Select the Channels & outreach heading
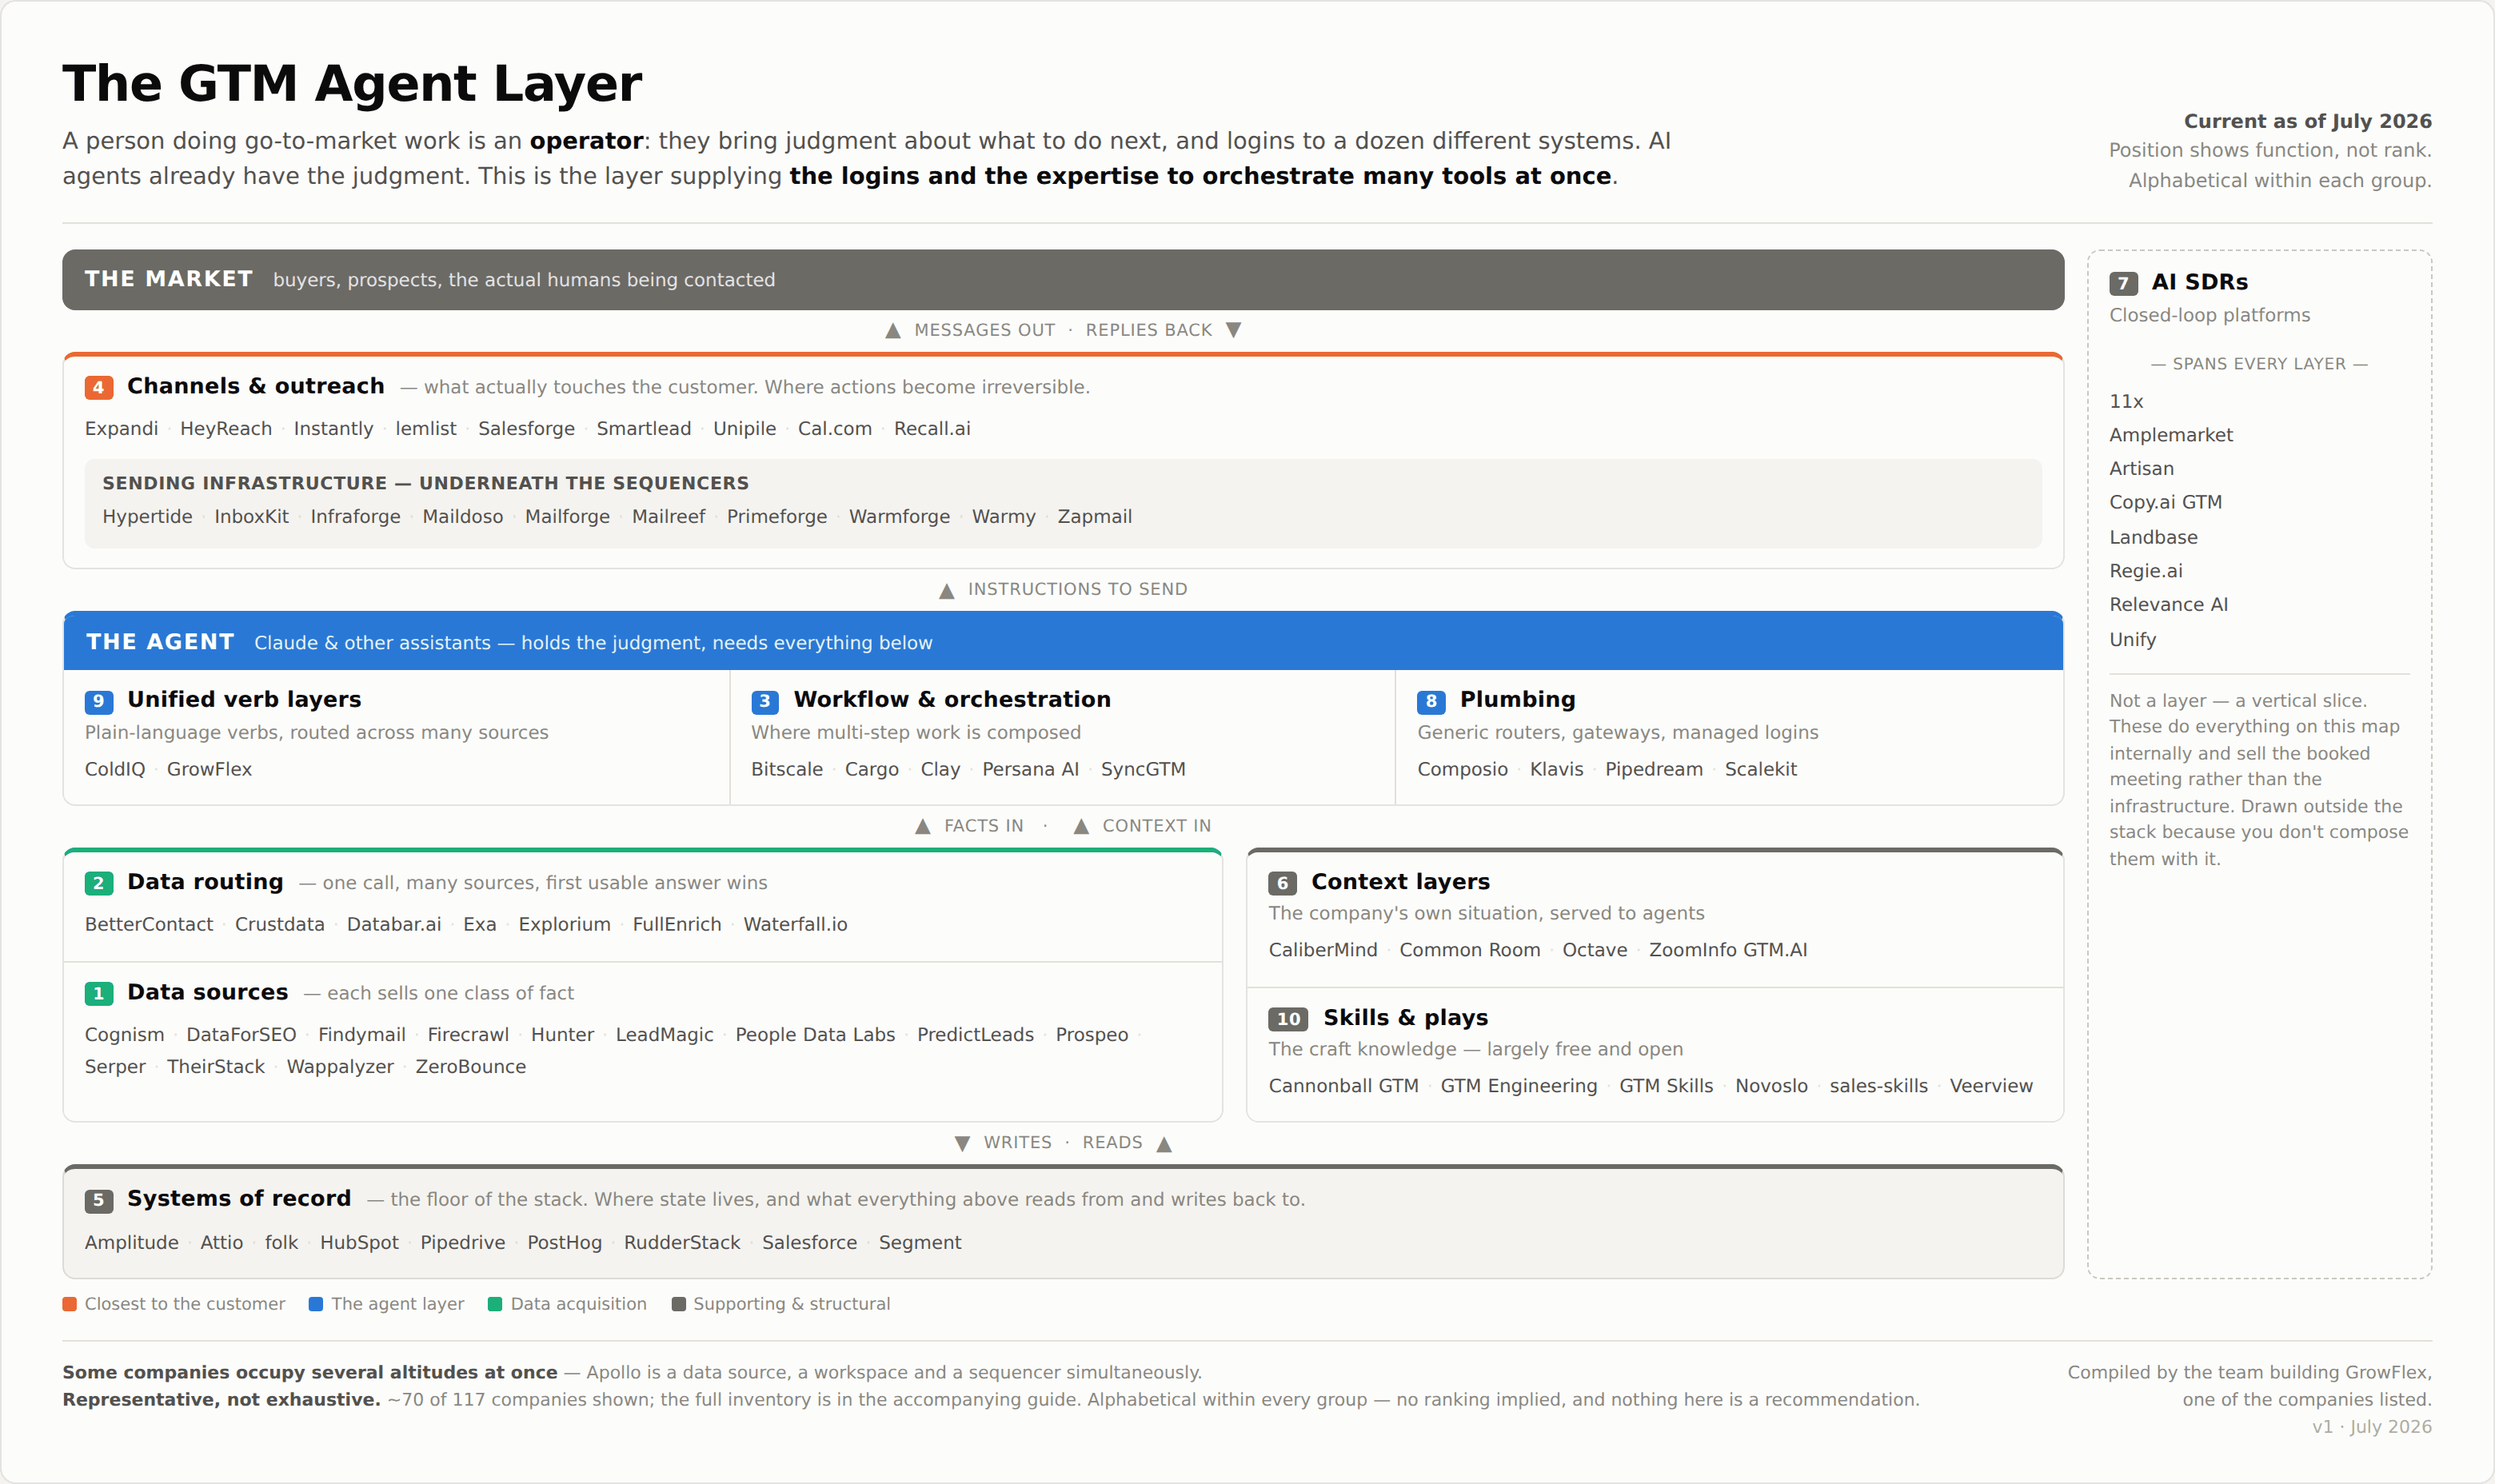Viewport: 2495px width, 1484px height. (256, 386)
